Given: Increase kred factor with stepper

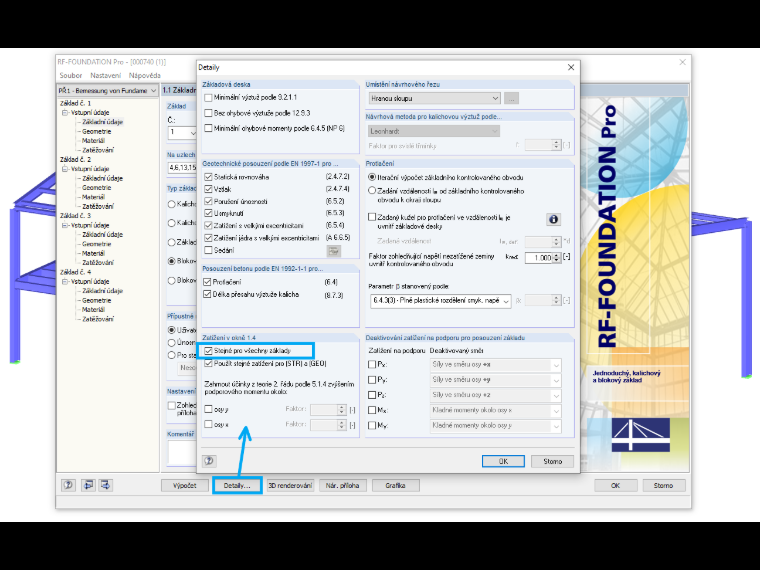Looking at the screenshot, I should (557, 255).
